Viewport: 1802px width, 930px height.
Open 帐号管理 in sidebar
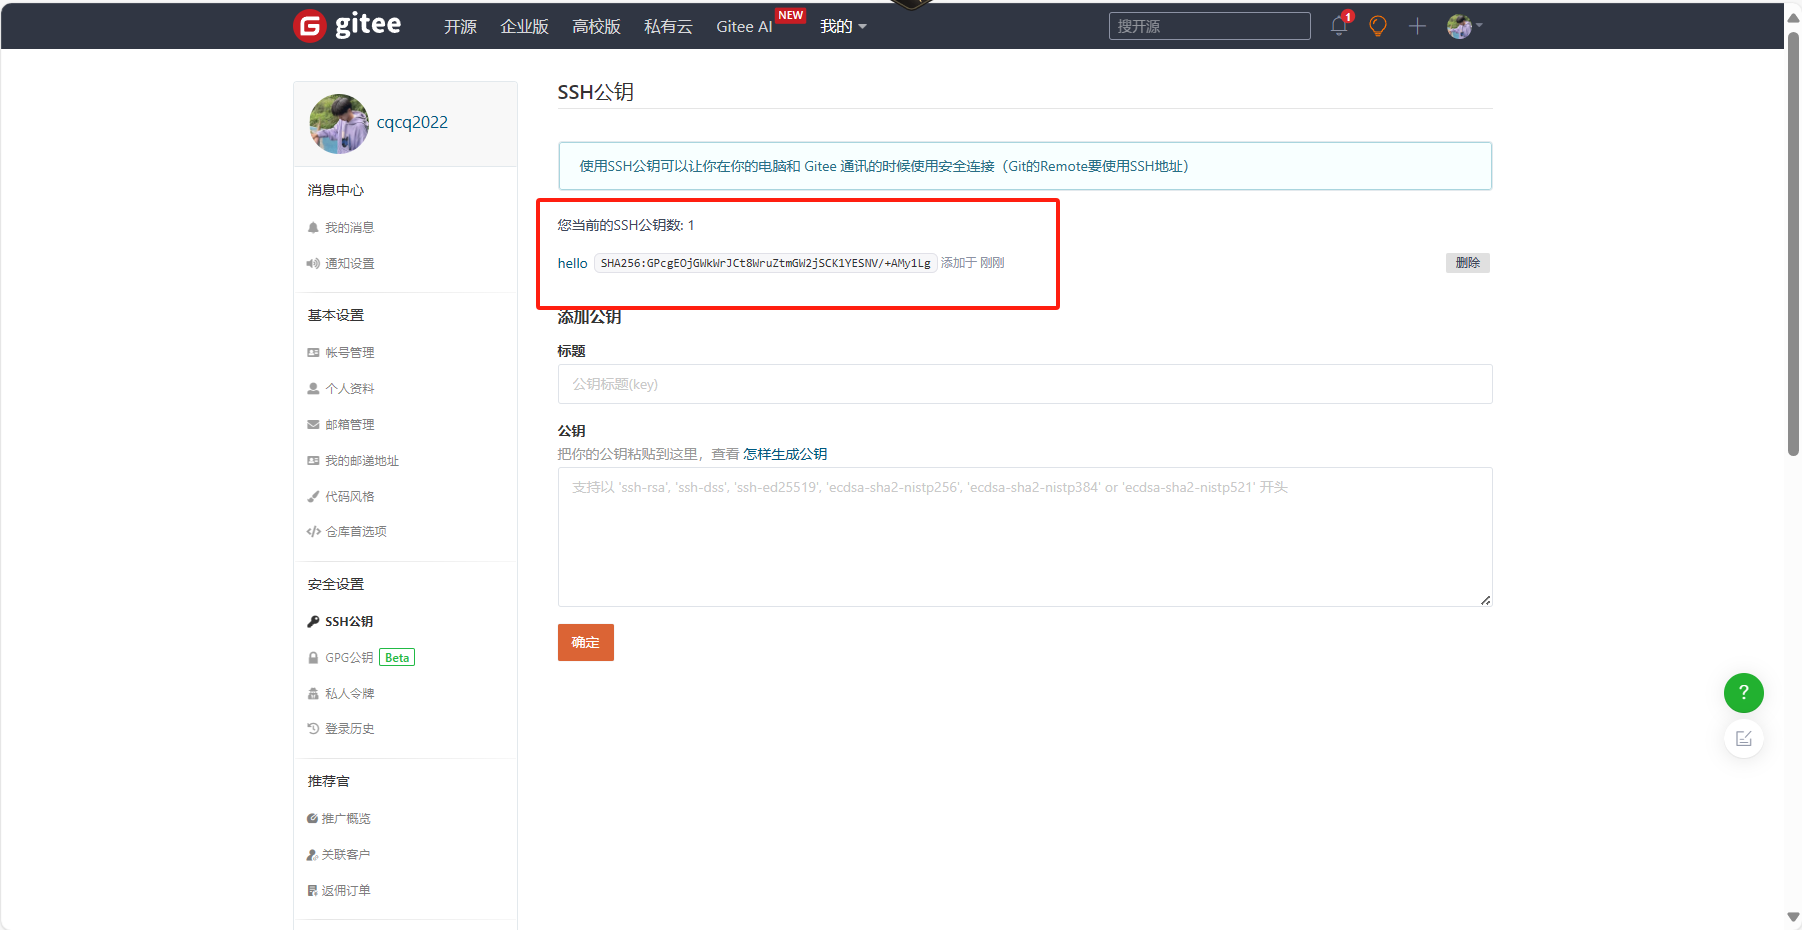click(350, 353)
